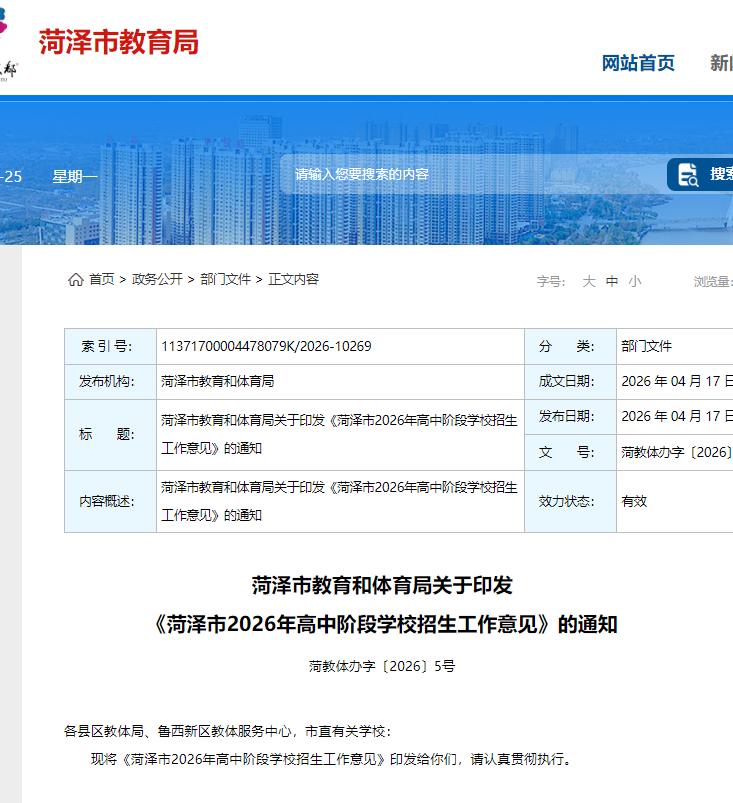The height and width of the screenshot is (803, 733).
Task: Click the 文号 label cell
Action: (570, 452)
